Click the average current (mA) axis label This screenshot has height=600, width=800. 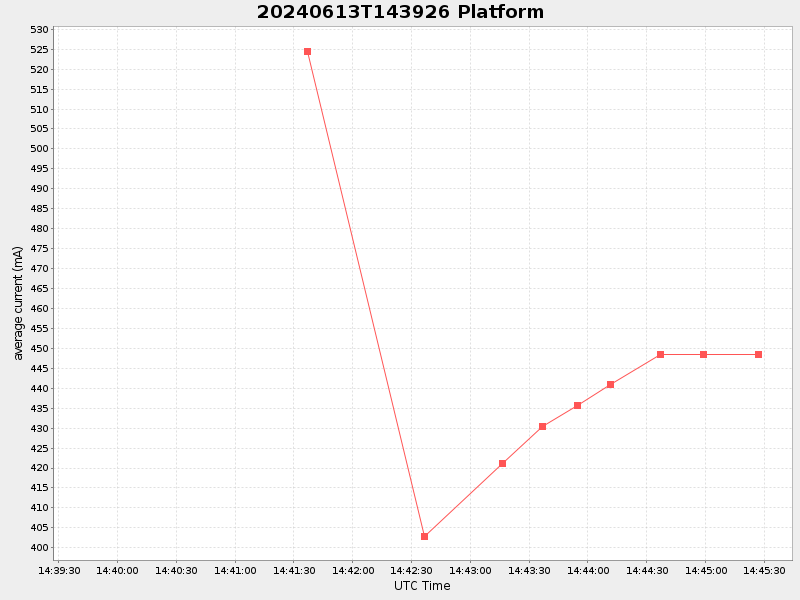pos(18,303)
